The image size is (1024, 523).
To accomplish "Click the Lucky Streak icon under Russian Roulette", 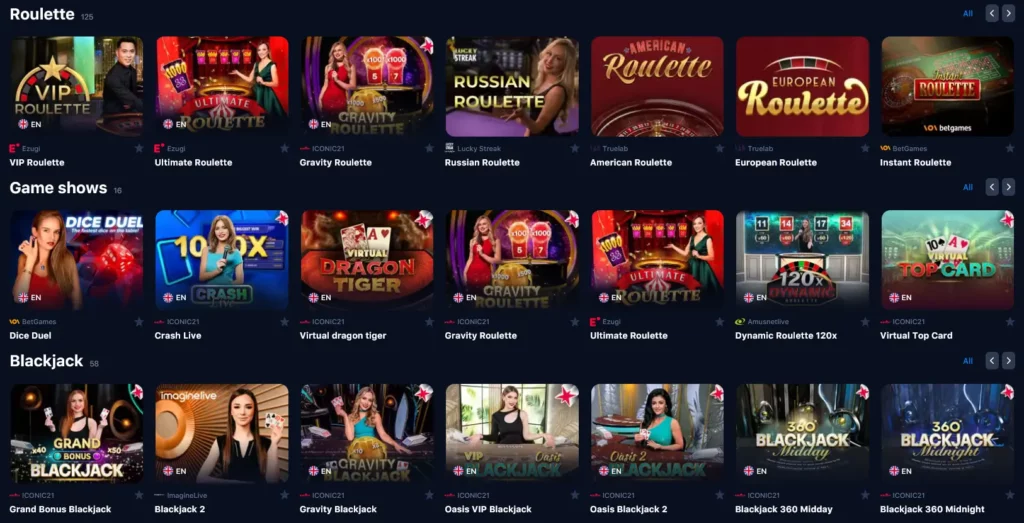I will pyautogui.click(x=449, y=148).
